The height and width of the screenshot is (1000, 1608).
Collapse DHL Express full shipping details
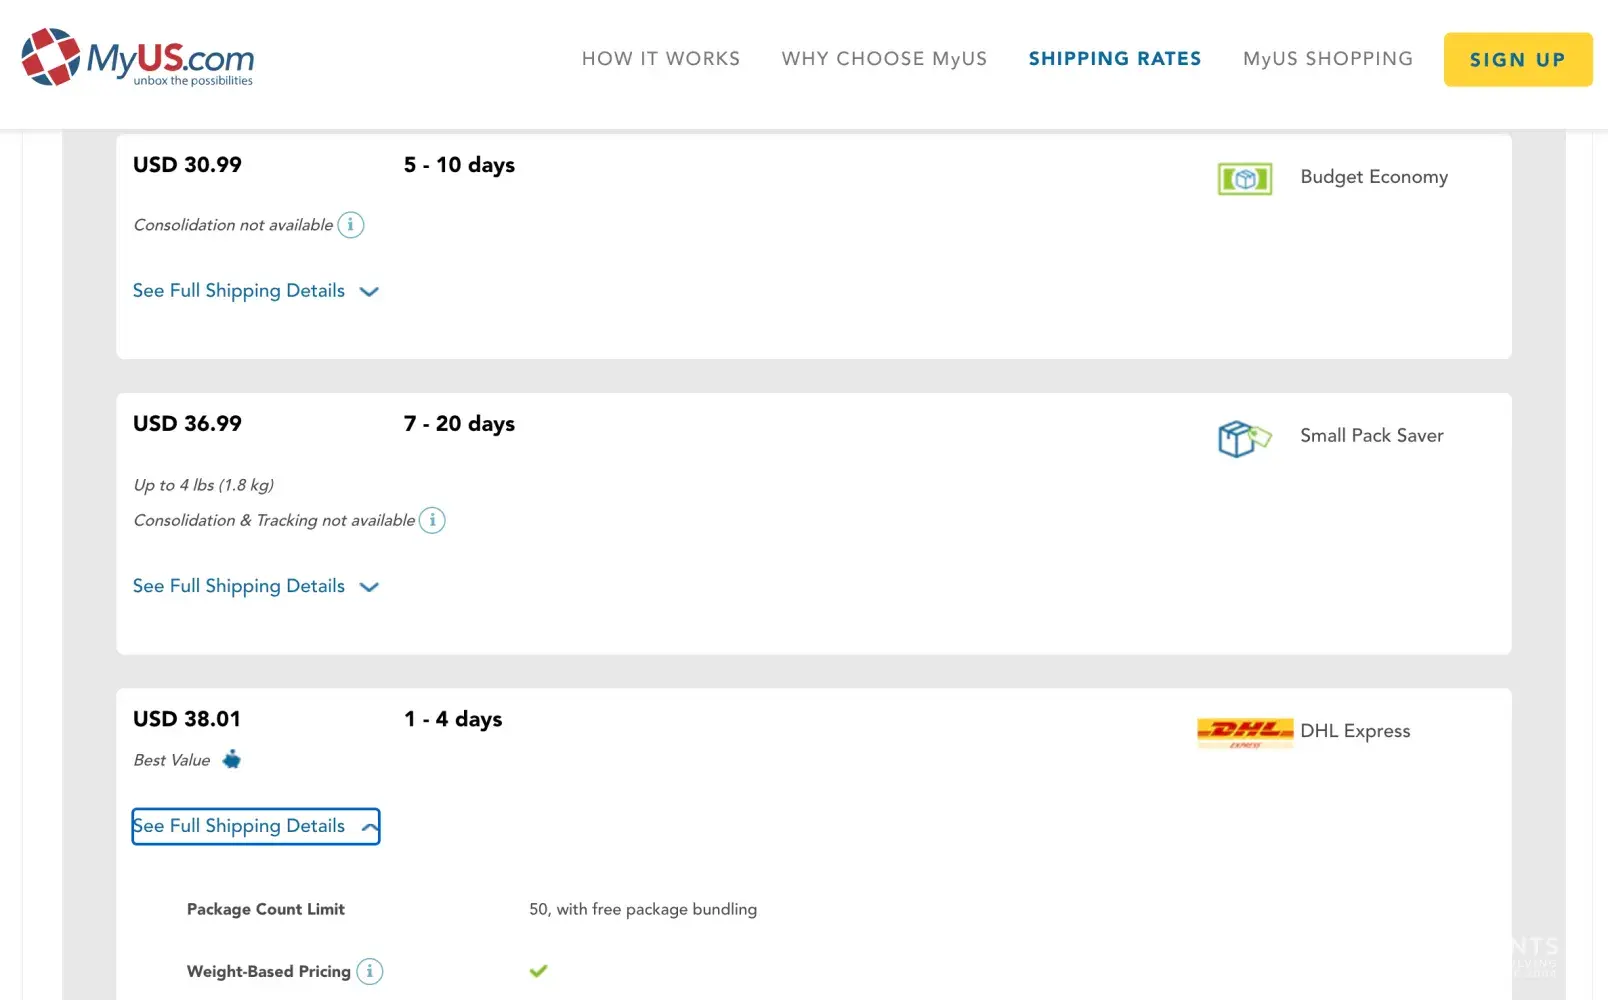click(256, 826)
